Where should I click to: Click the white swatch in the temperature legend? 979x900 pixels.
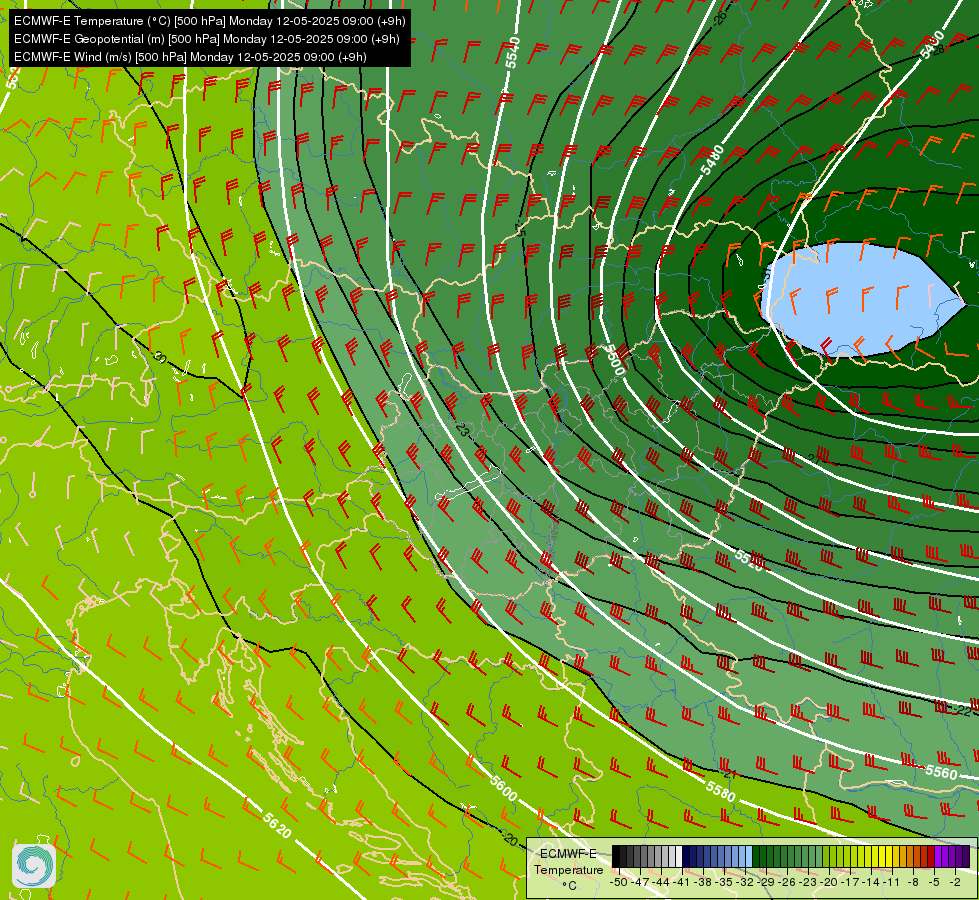click(679, 856)
